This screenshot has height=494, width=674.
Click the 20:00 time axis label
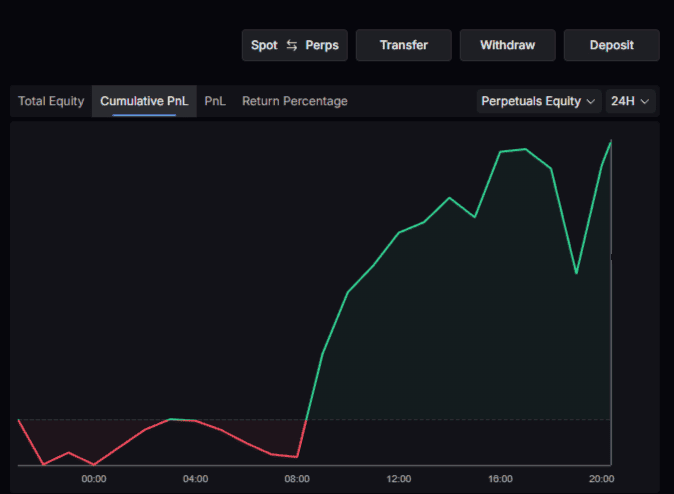[x=602, y=478]
